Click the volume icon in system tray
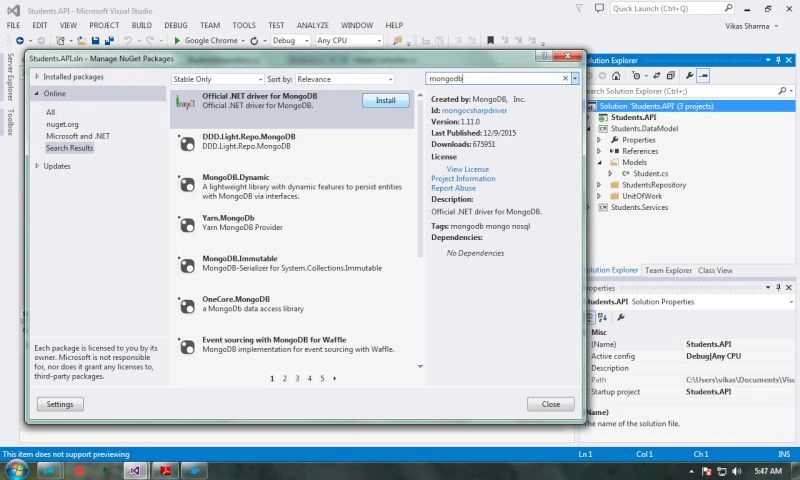This screenshot has width=800, height=480. [x=736, y=471]
